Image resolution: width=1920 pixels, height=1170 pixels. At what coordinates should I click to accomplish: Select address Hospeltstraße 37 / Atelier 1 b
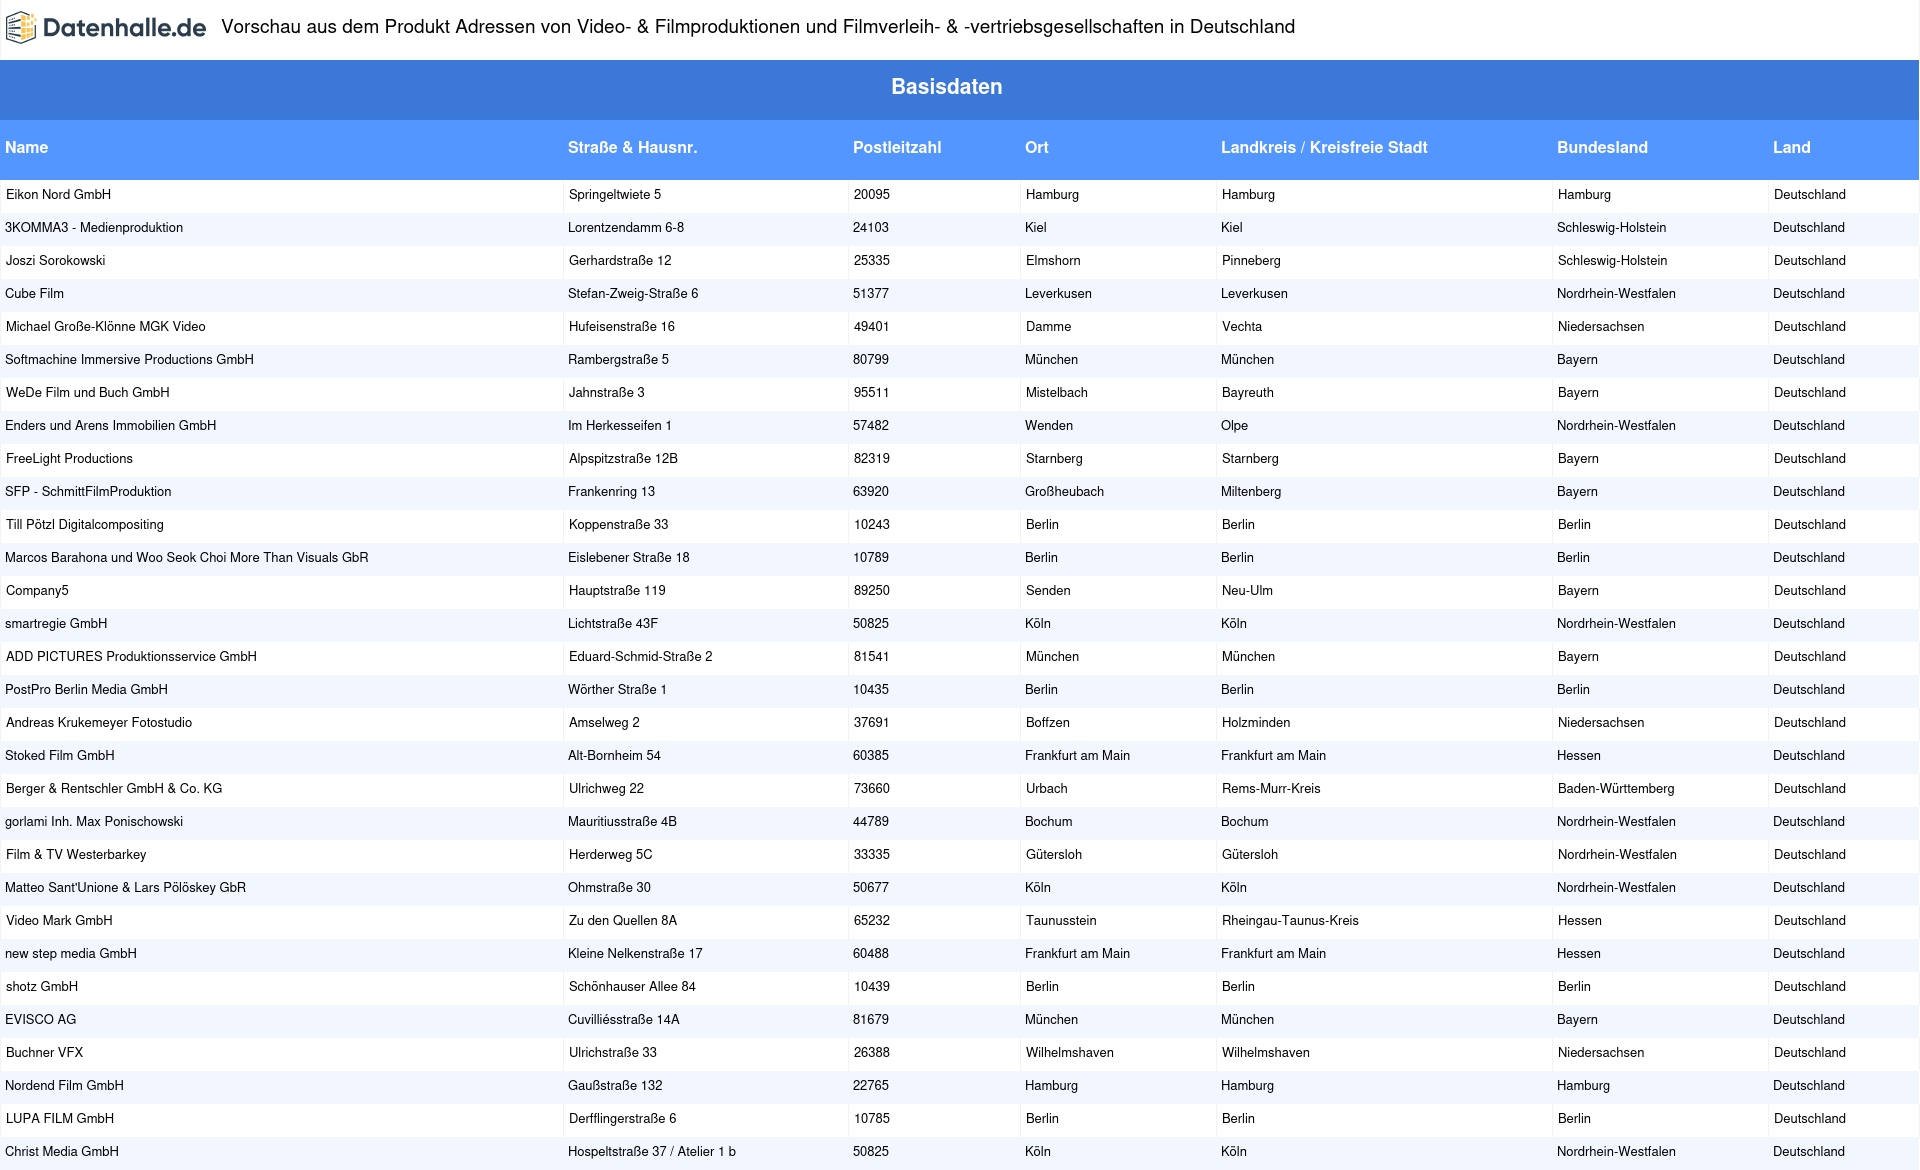652,1152
